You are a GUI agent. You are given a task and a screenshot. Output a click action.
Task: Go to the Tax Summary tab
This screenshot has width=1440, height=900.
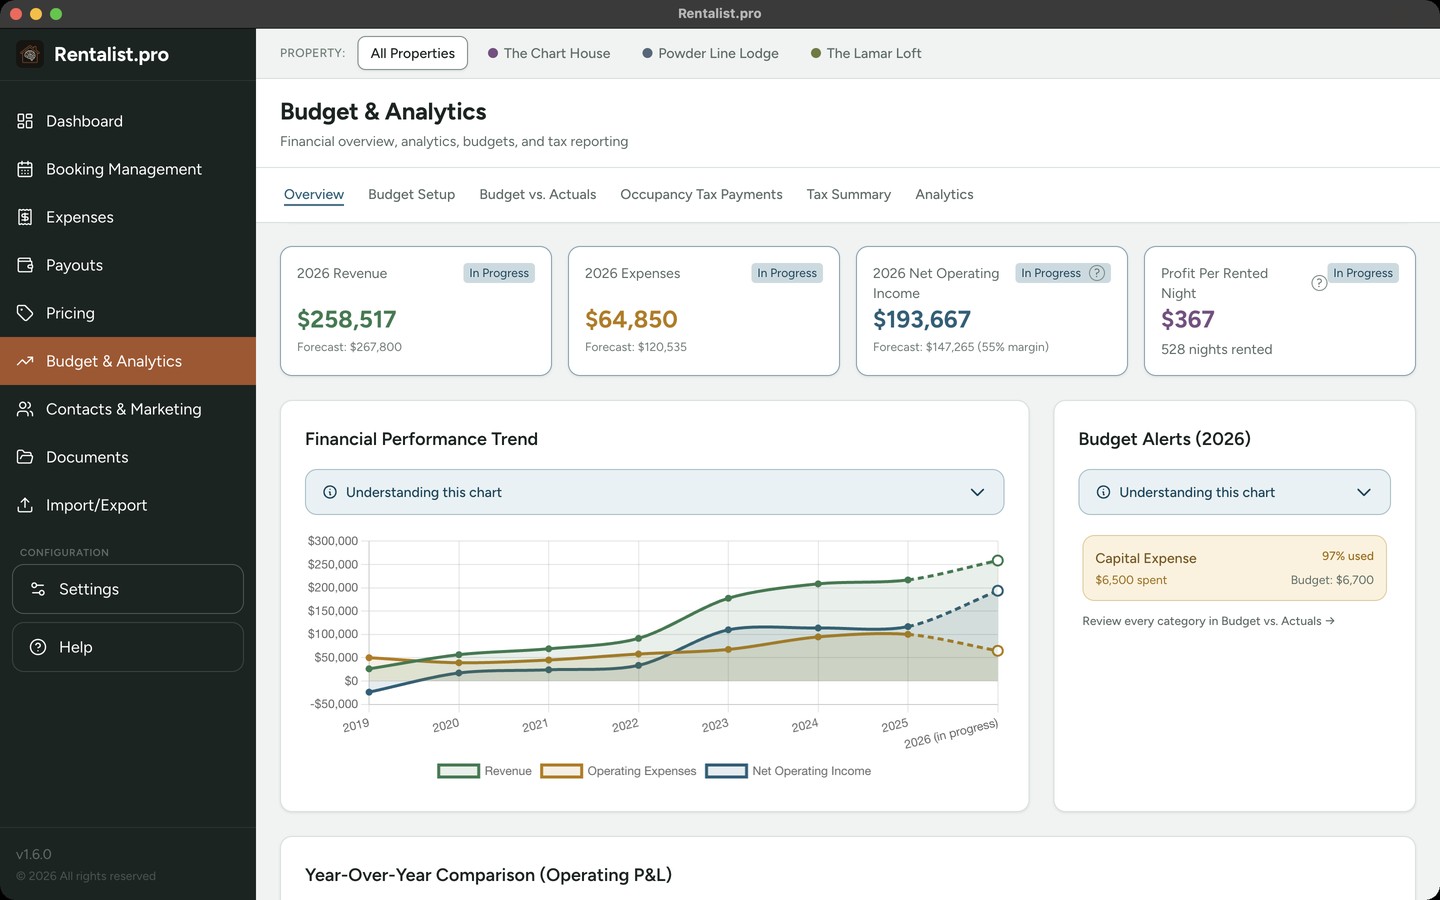click(849, 194)
